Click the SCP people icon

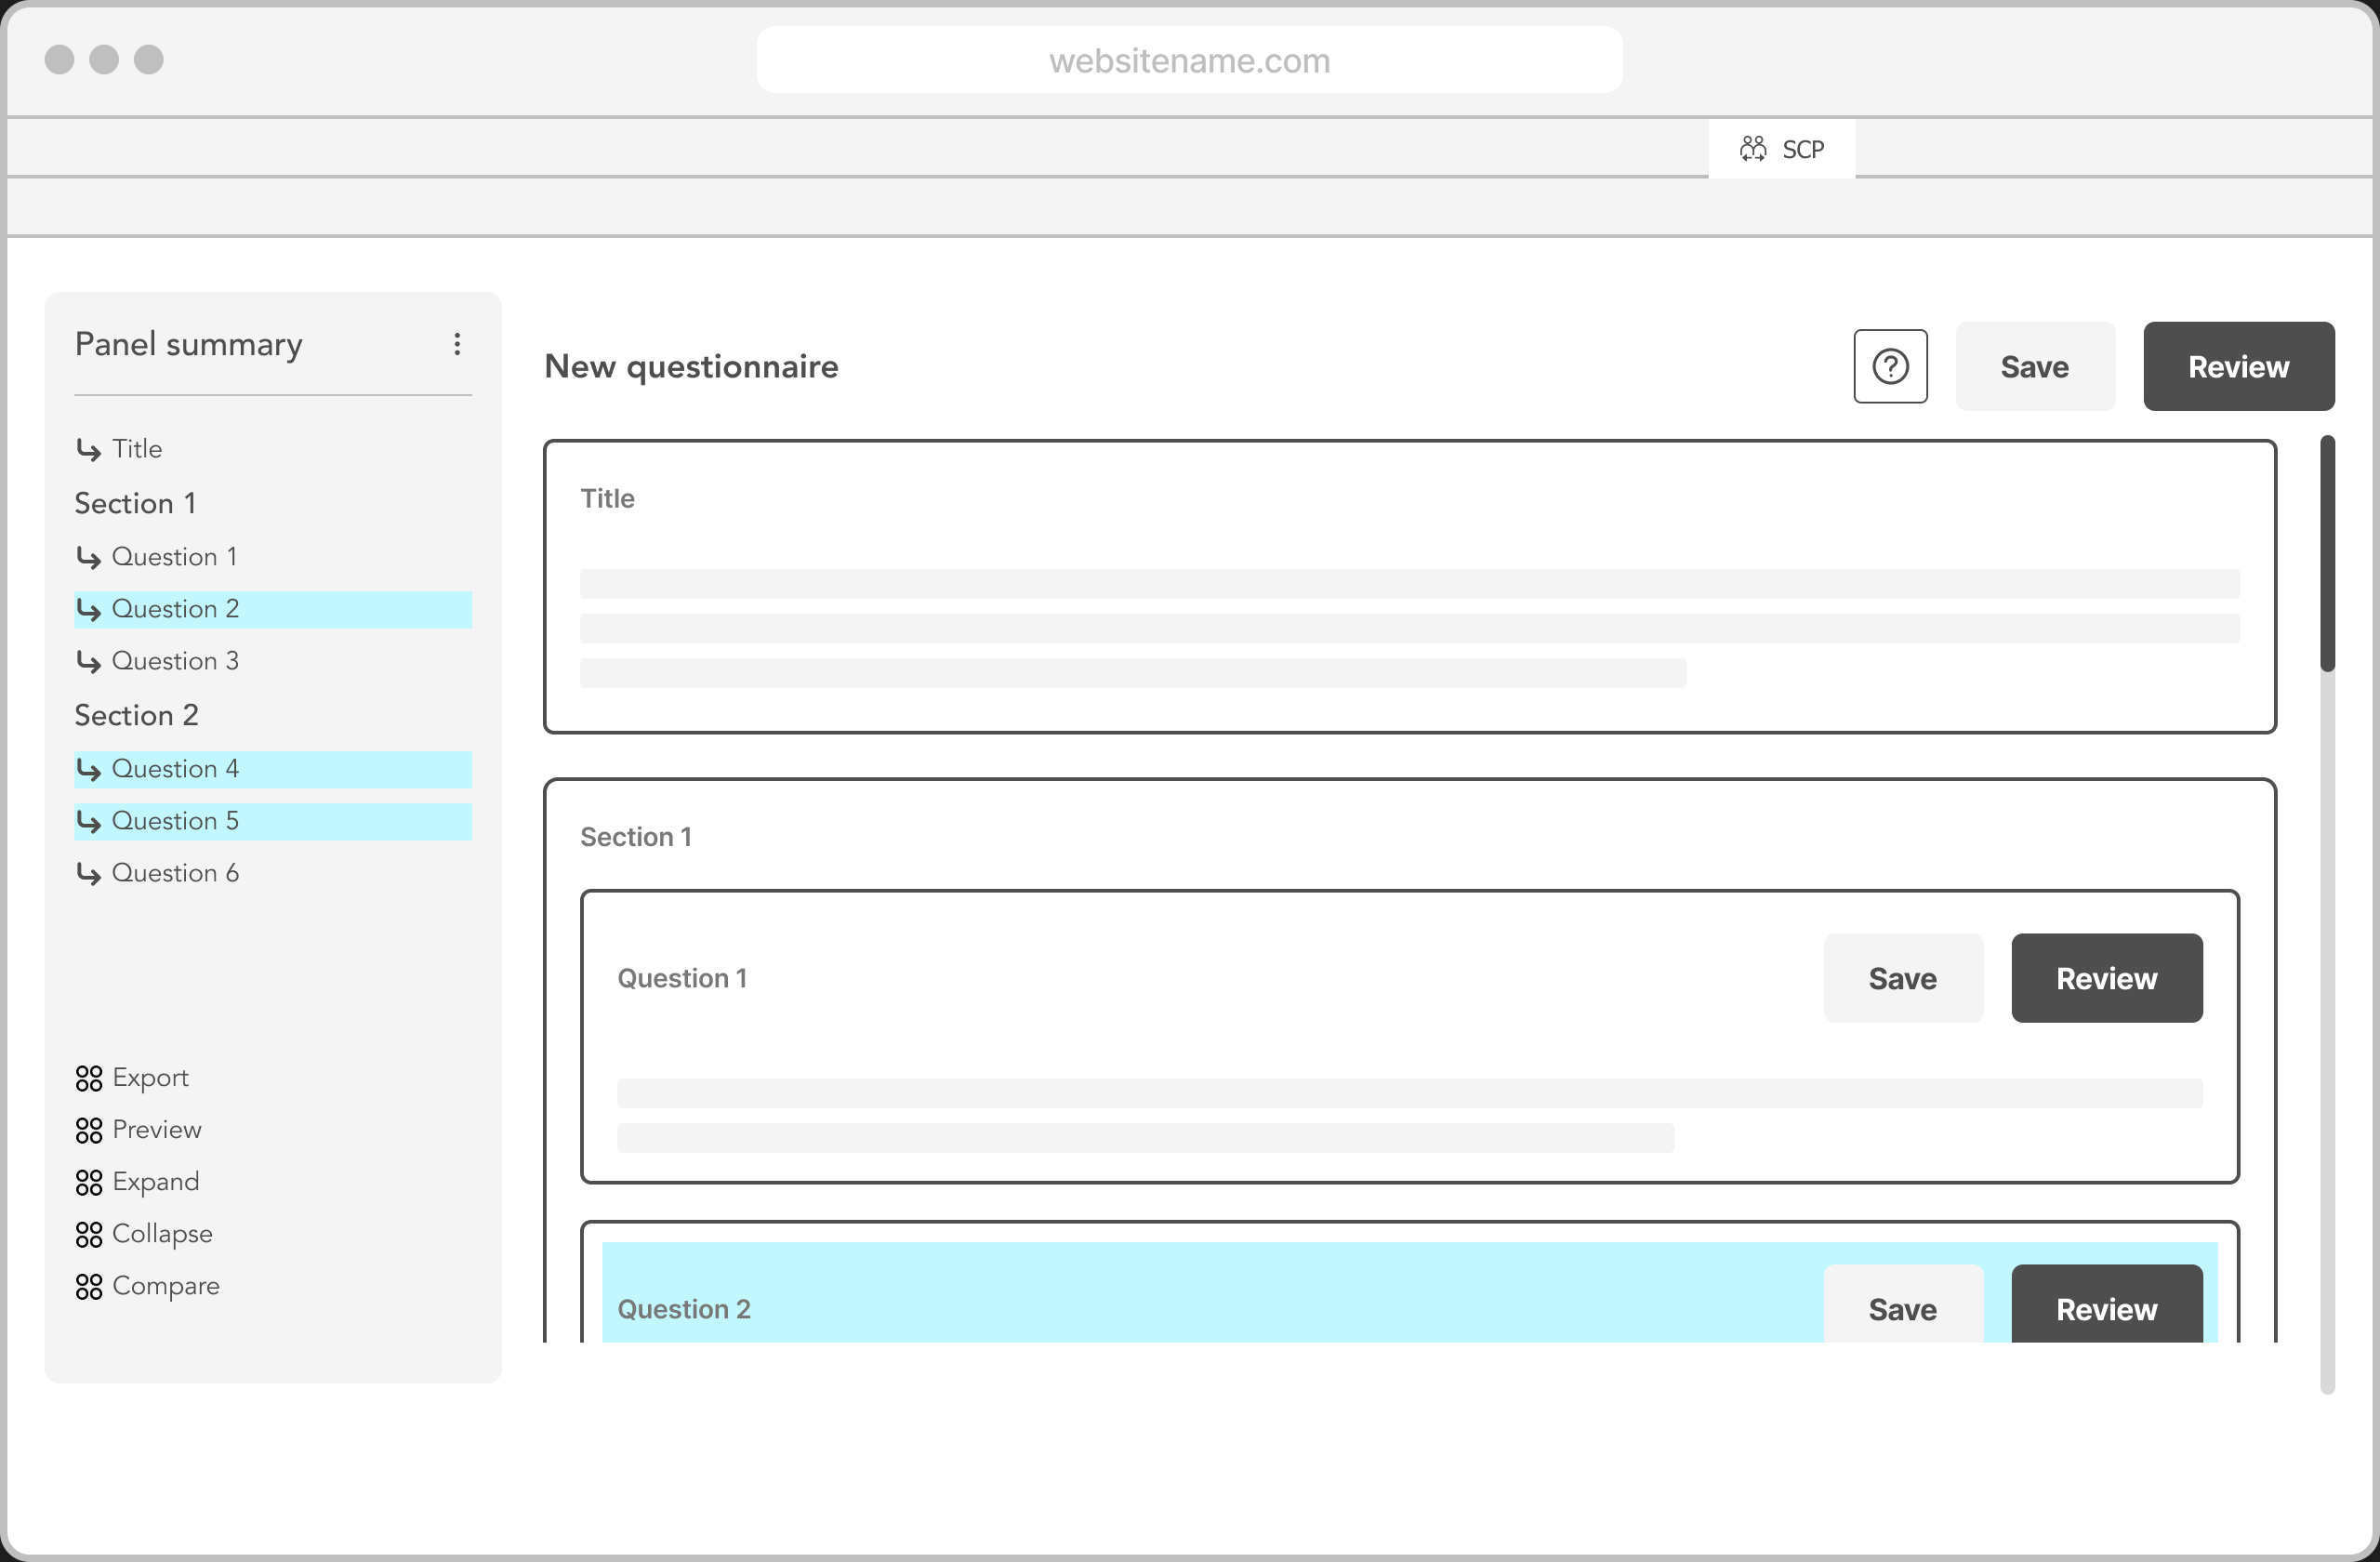pos(1752,149)
